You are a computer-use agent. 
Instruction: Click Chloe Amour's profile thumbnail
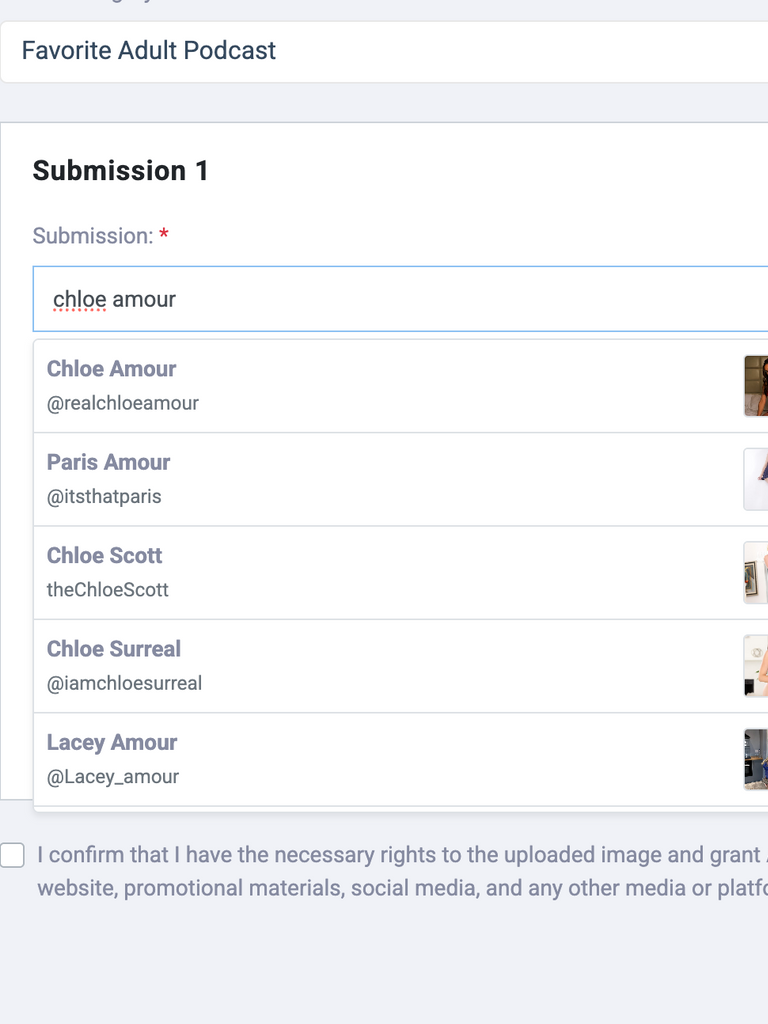(x=756, y=386)
